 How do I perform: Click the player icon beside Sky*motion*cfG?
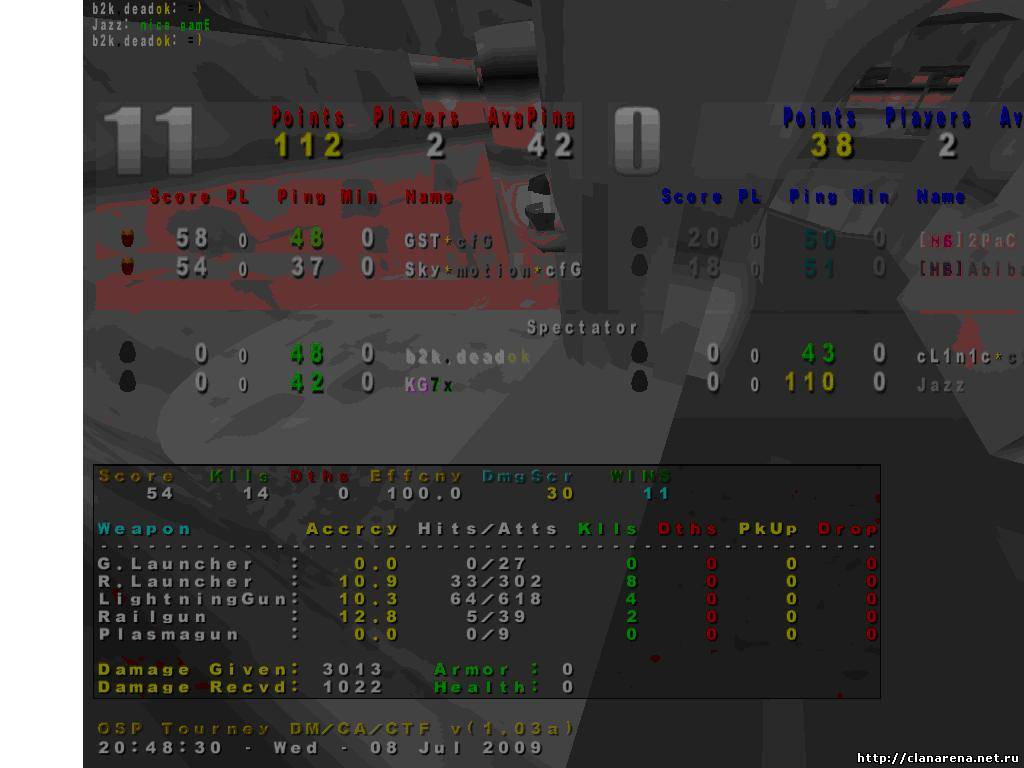click(127, 267)
